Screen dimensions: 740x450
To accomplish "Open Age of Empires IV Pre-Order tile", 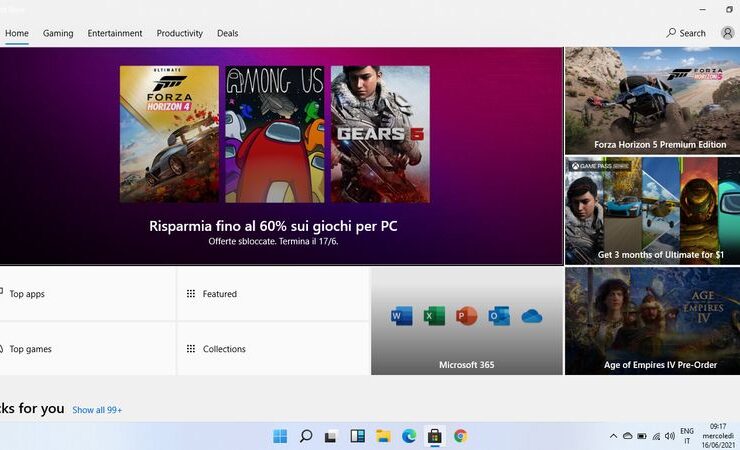I will click(652, 321).
